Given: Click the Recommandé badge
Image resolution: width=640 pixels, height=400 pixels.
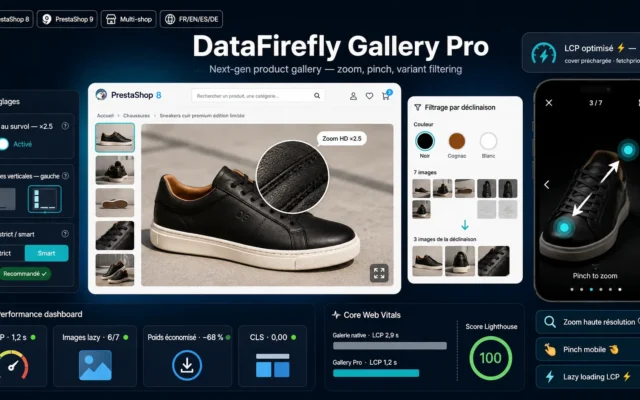Looking at the screenshot, I should point(25,274).
